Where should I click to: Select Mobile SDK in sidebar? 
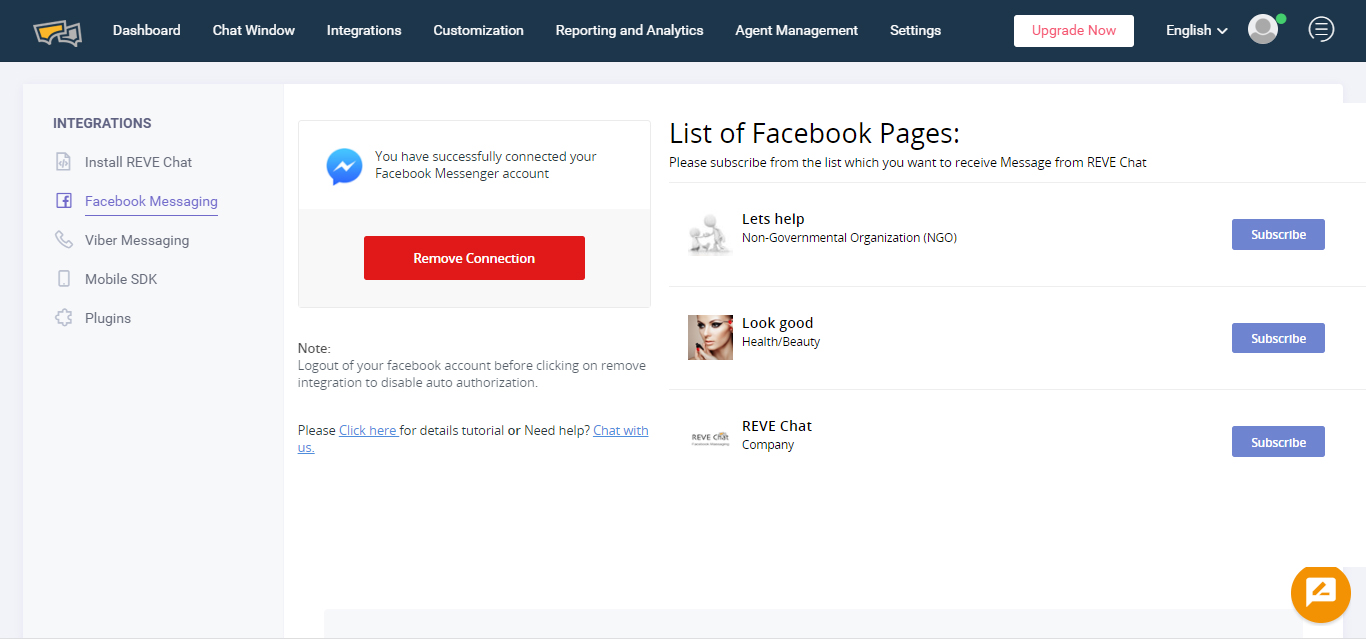[x=121, y=279]
